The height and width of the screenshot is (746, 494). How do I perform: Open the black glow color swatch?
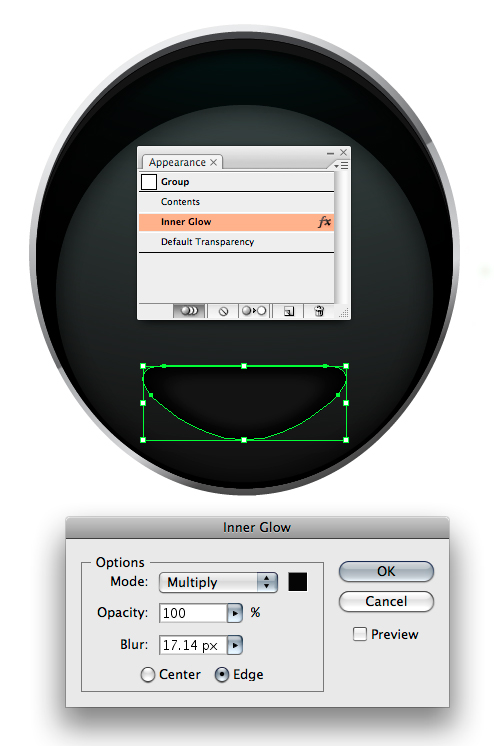point(297,582)
